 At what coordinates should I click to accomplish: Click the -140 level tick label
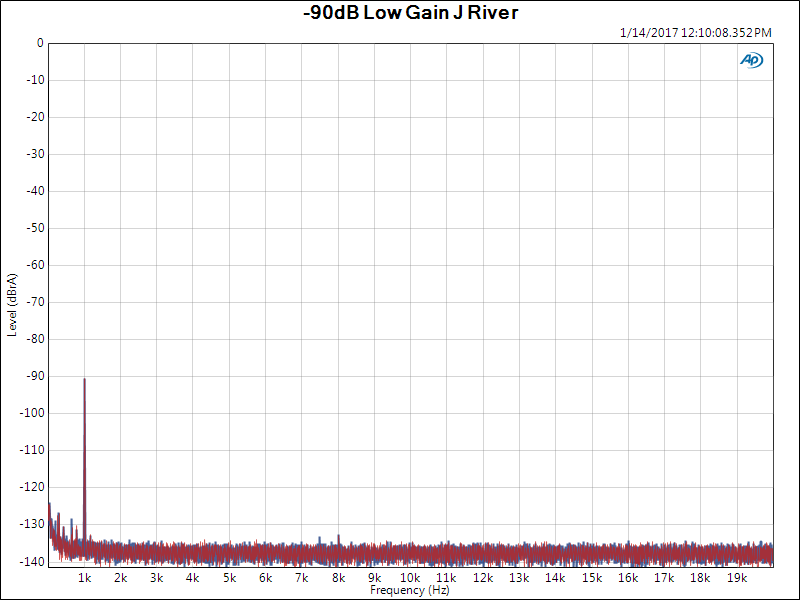point(33,561)
